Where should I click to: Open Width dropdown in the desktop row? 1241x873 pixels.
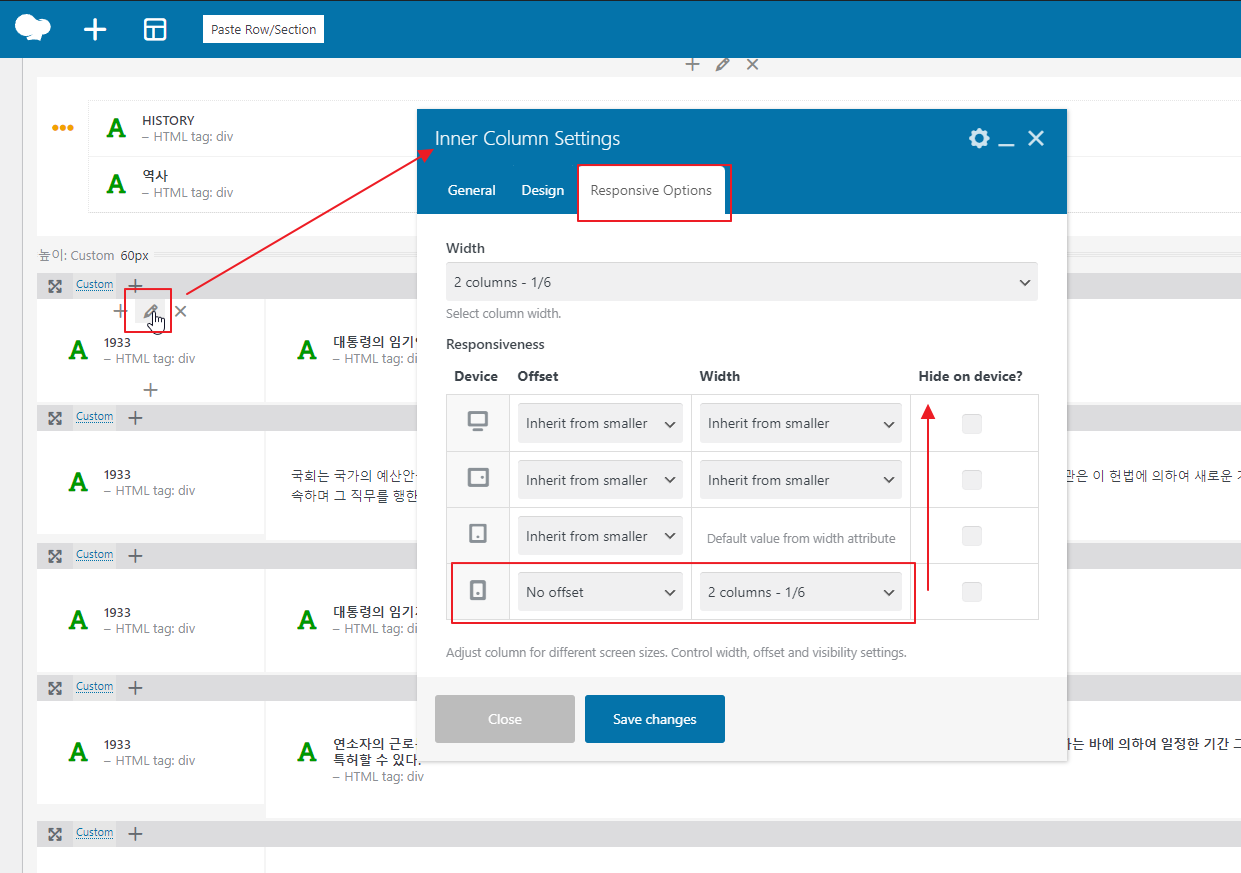point(801,423)
